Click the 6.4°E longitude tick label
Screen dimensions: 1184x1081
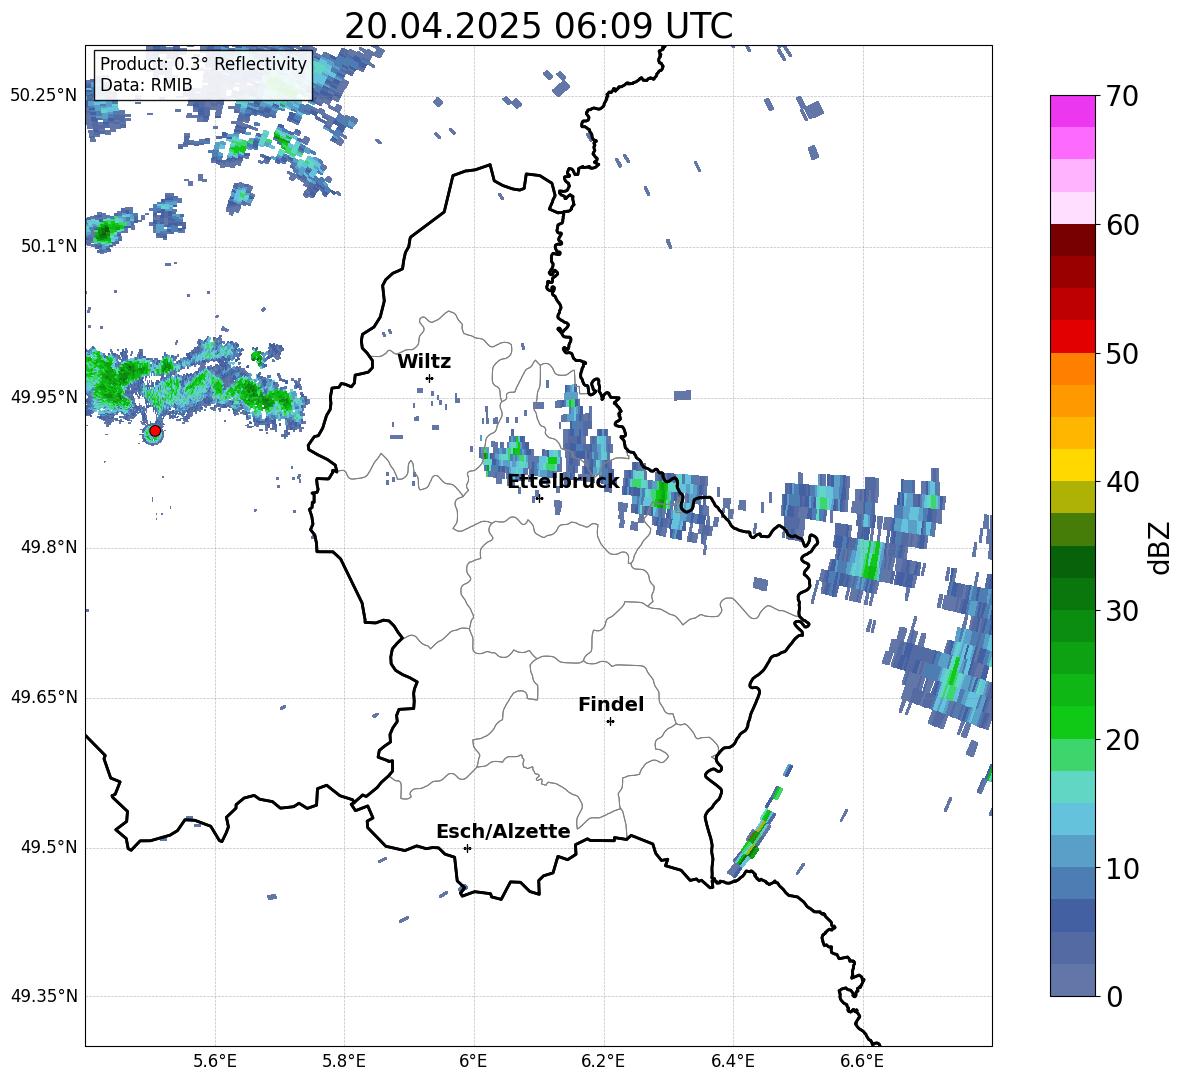tap(732, 1061)
